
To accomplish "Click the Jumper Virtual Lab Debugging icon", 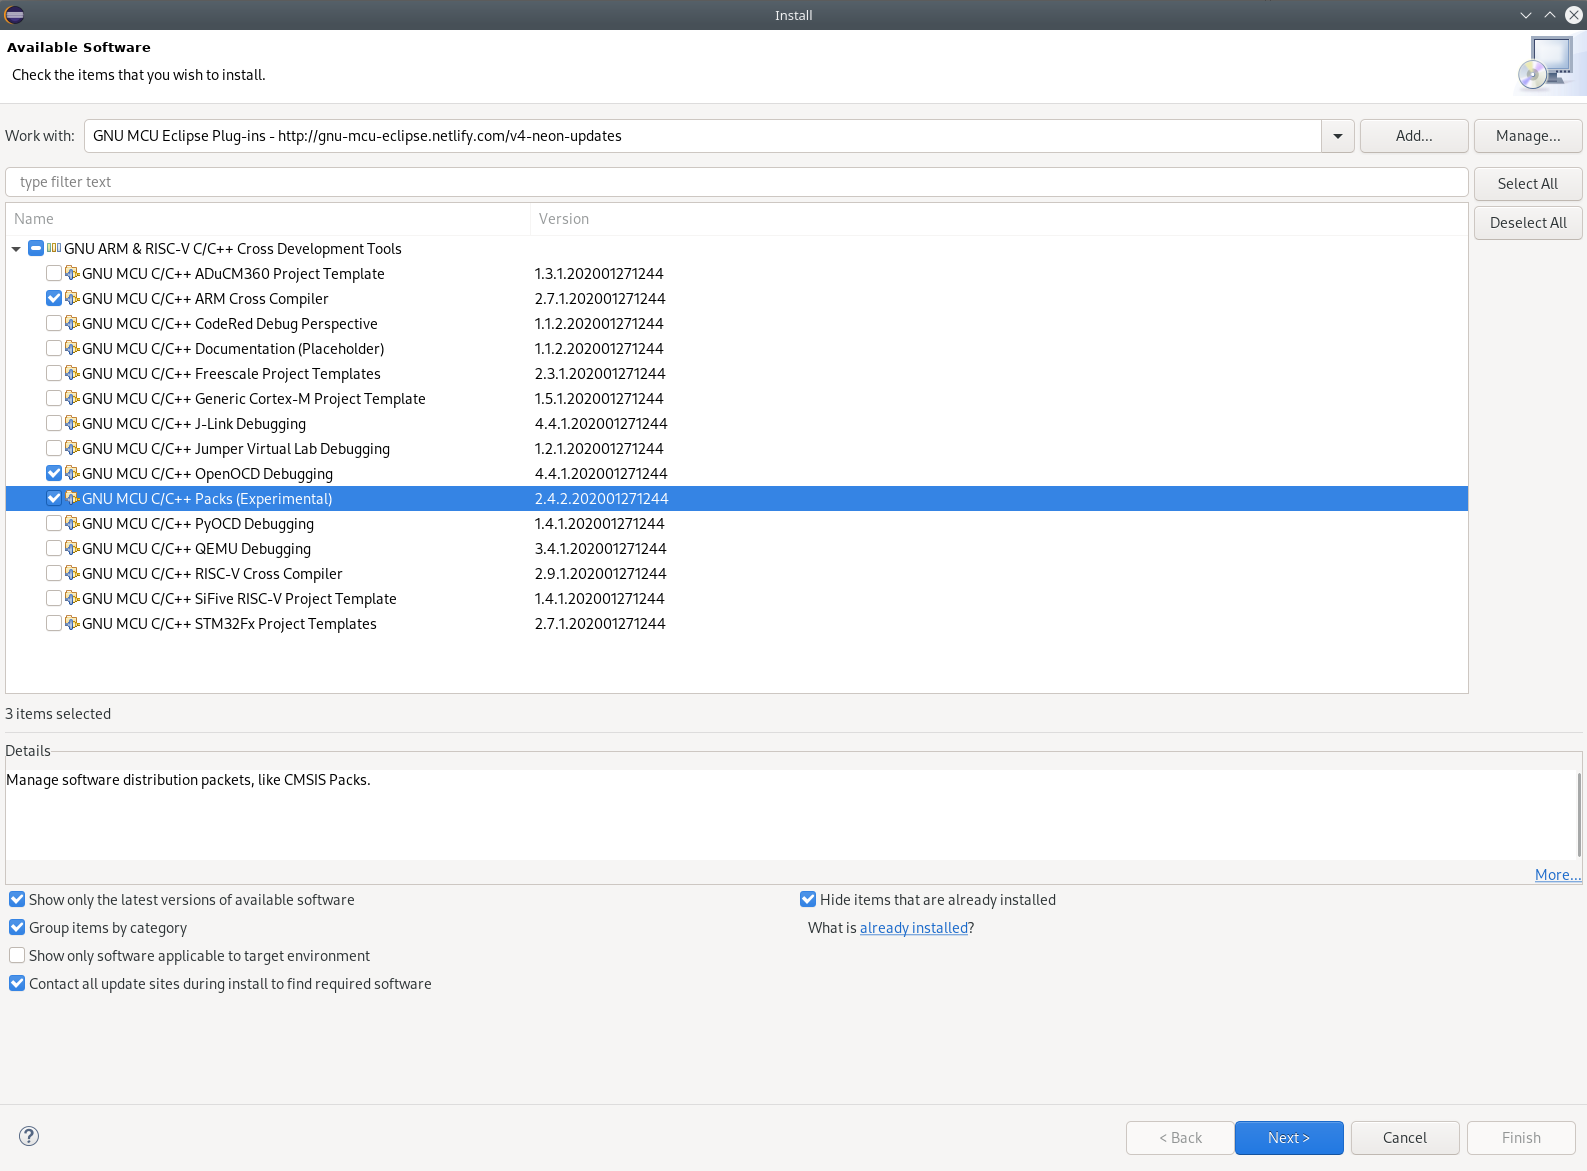I will coord(72,448).
